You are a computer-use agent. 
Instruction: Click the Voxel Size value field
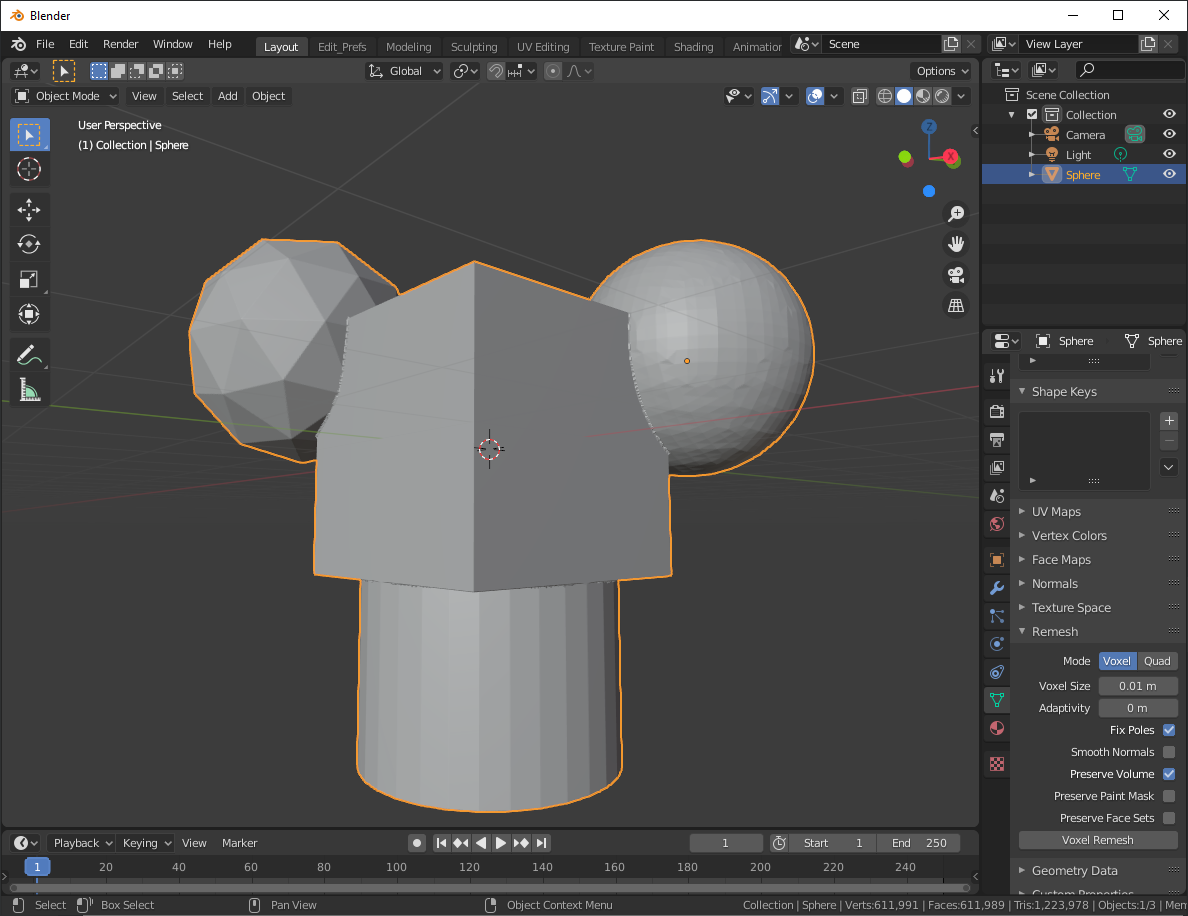(1137, 686)
